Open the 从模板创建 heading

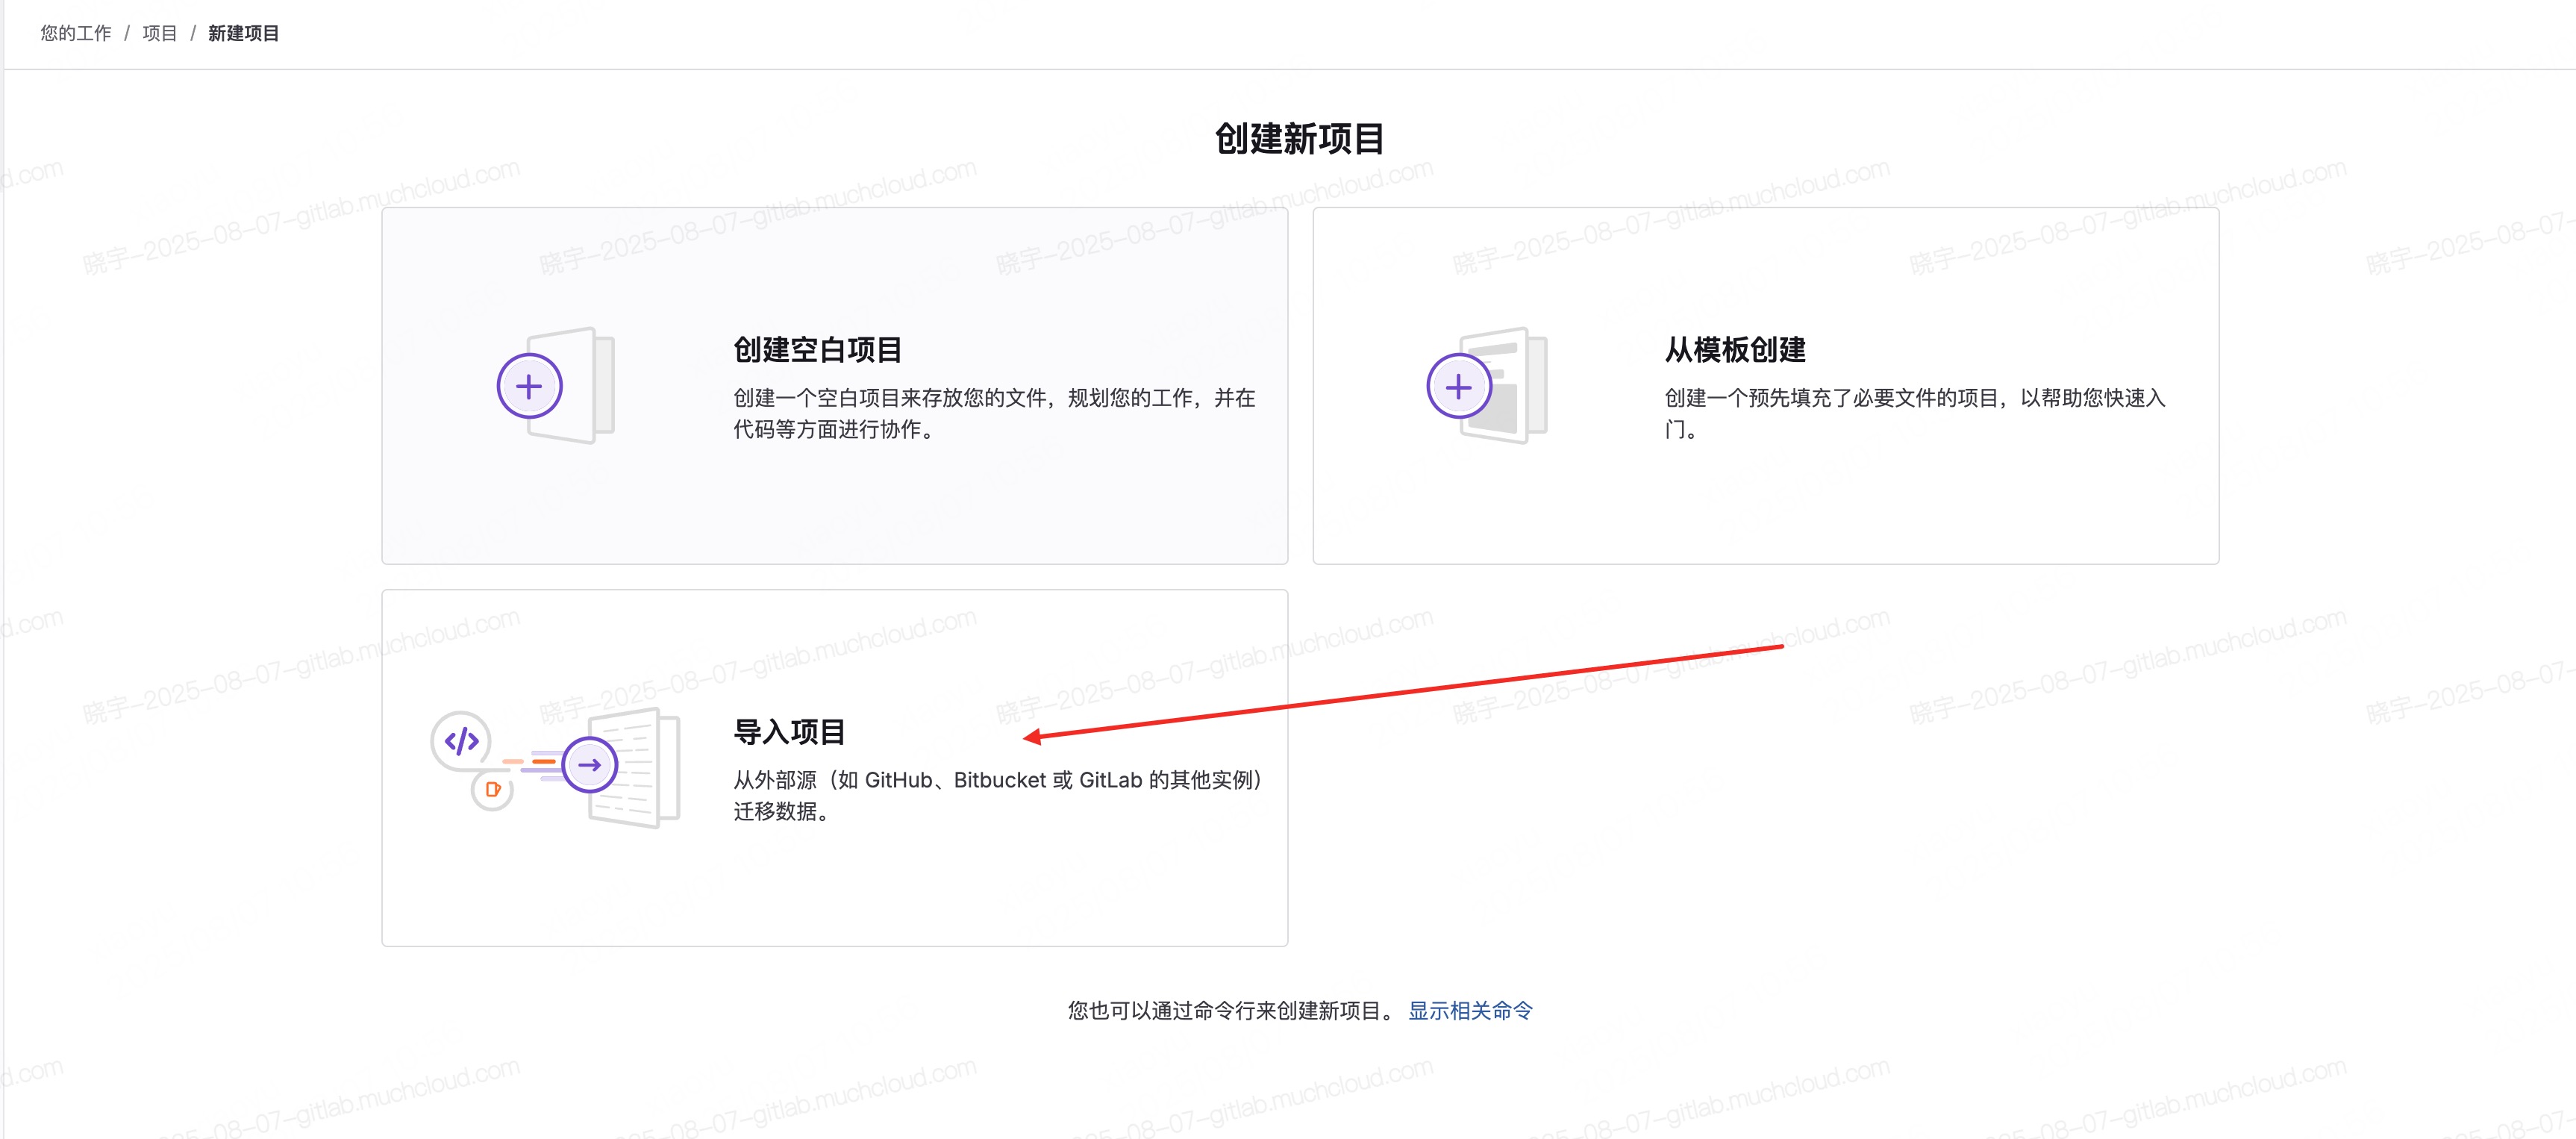[1735, 350]
